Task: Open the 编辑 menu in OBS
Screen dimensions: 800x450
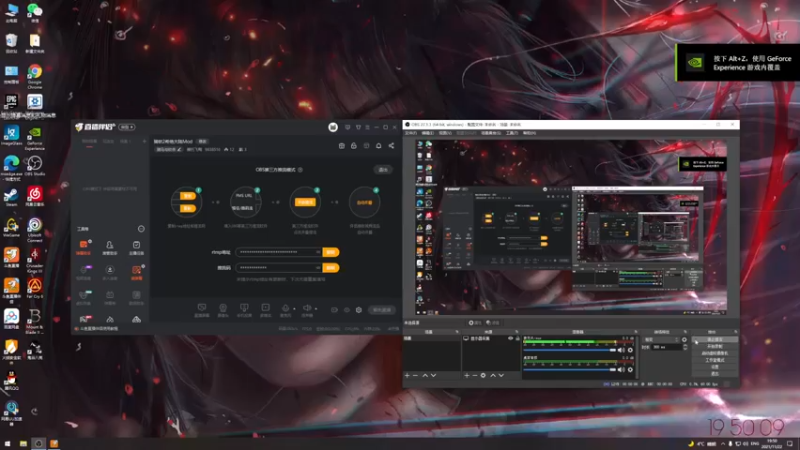Action: click(428, 133)
